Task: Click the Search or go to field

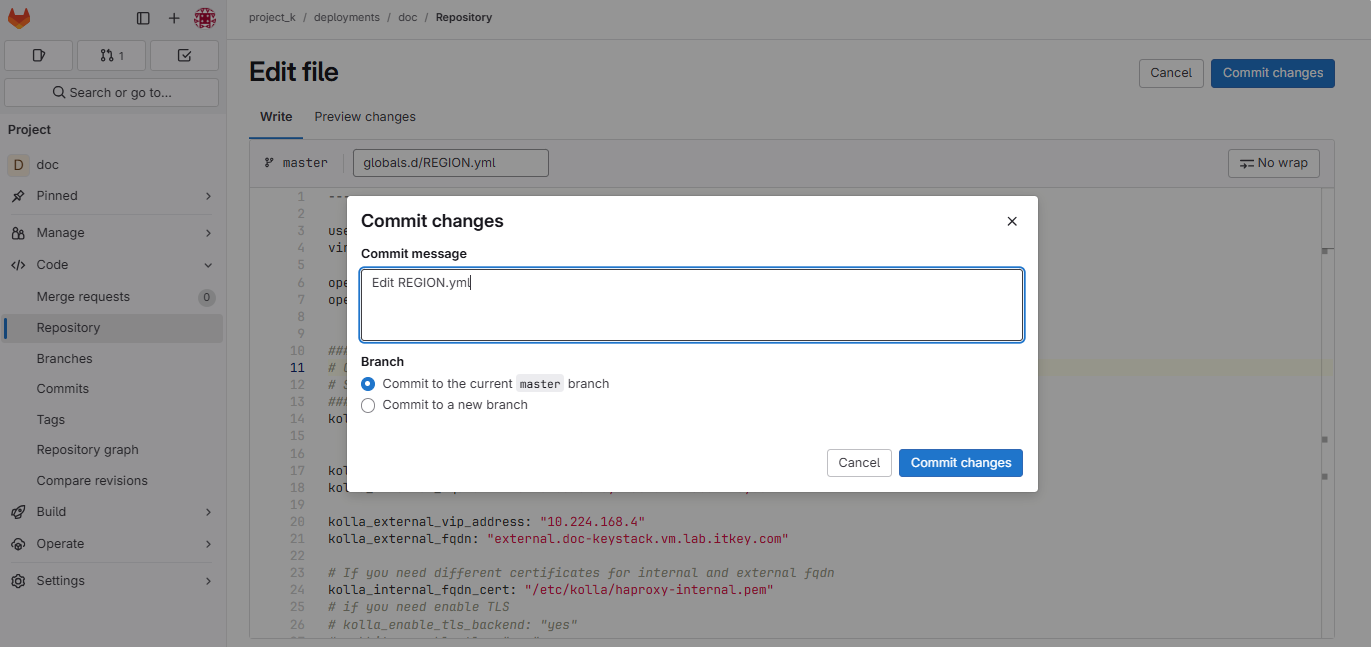Action: click(x=112, y=92)
